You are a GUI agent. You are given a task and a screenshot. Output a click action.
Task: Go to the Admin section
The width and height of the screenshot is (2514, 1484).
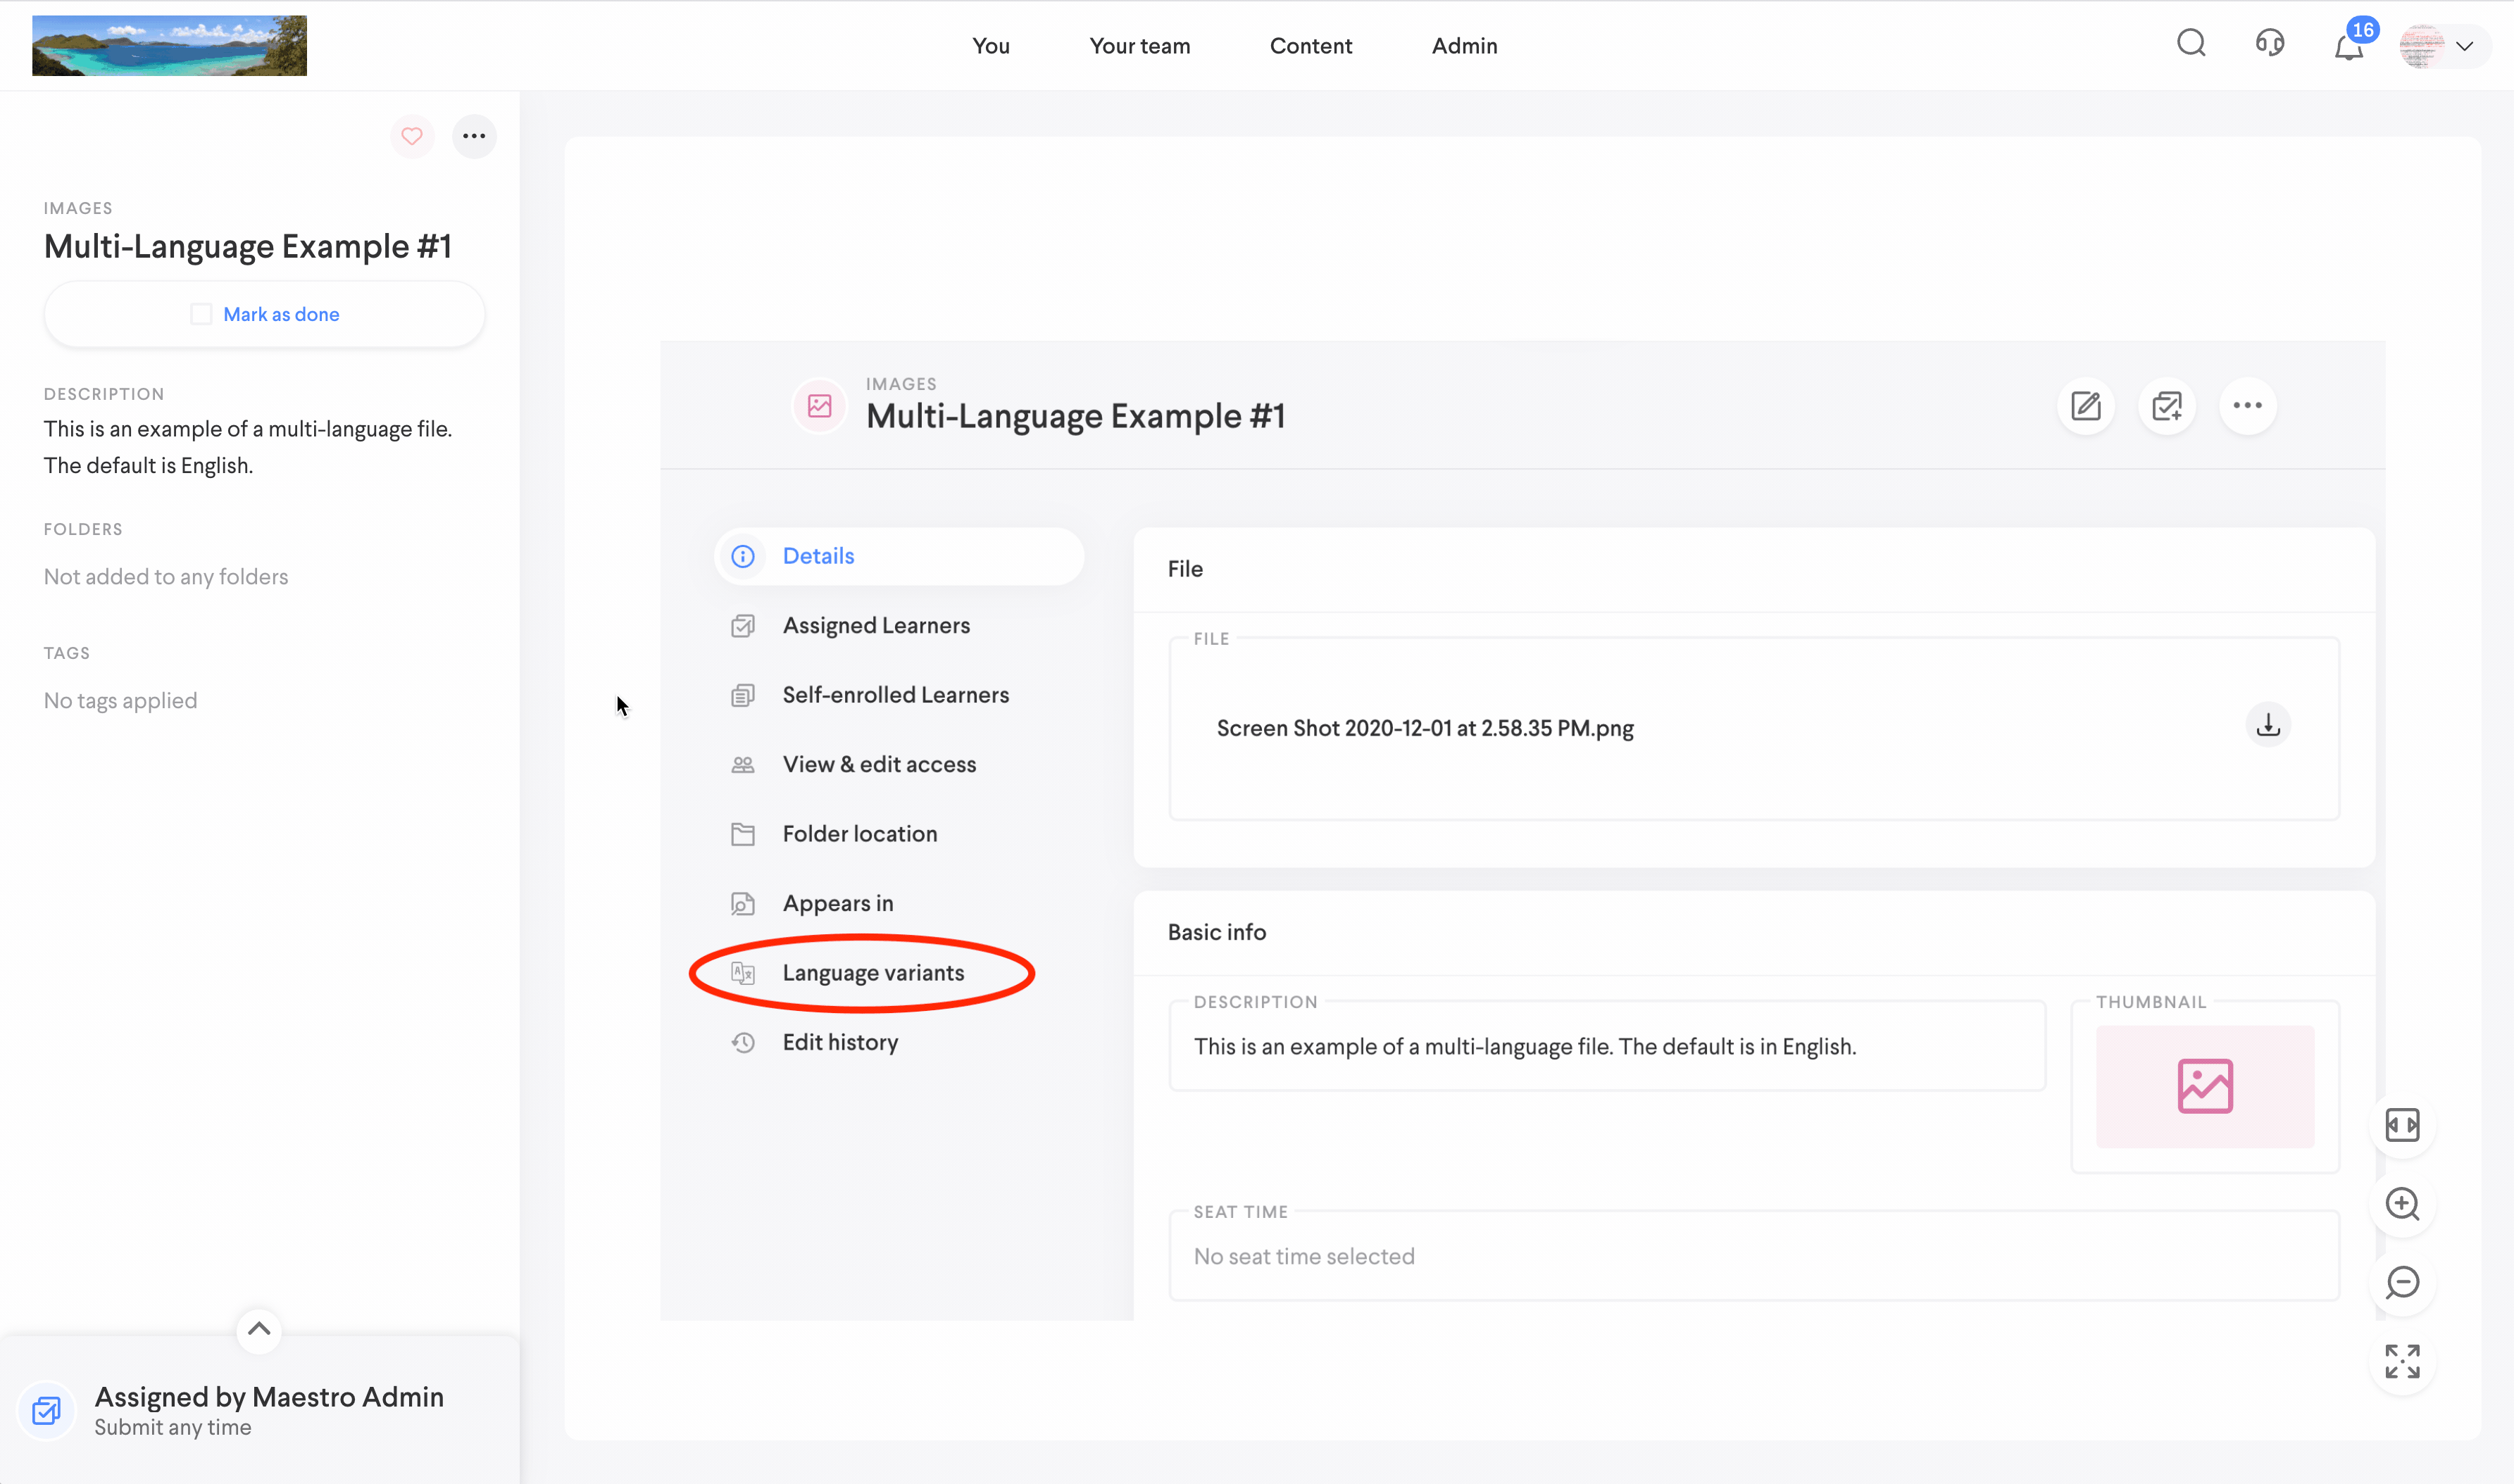tap(1464, 46)
